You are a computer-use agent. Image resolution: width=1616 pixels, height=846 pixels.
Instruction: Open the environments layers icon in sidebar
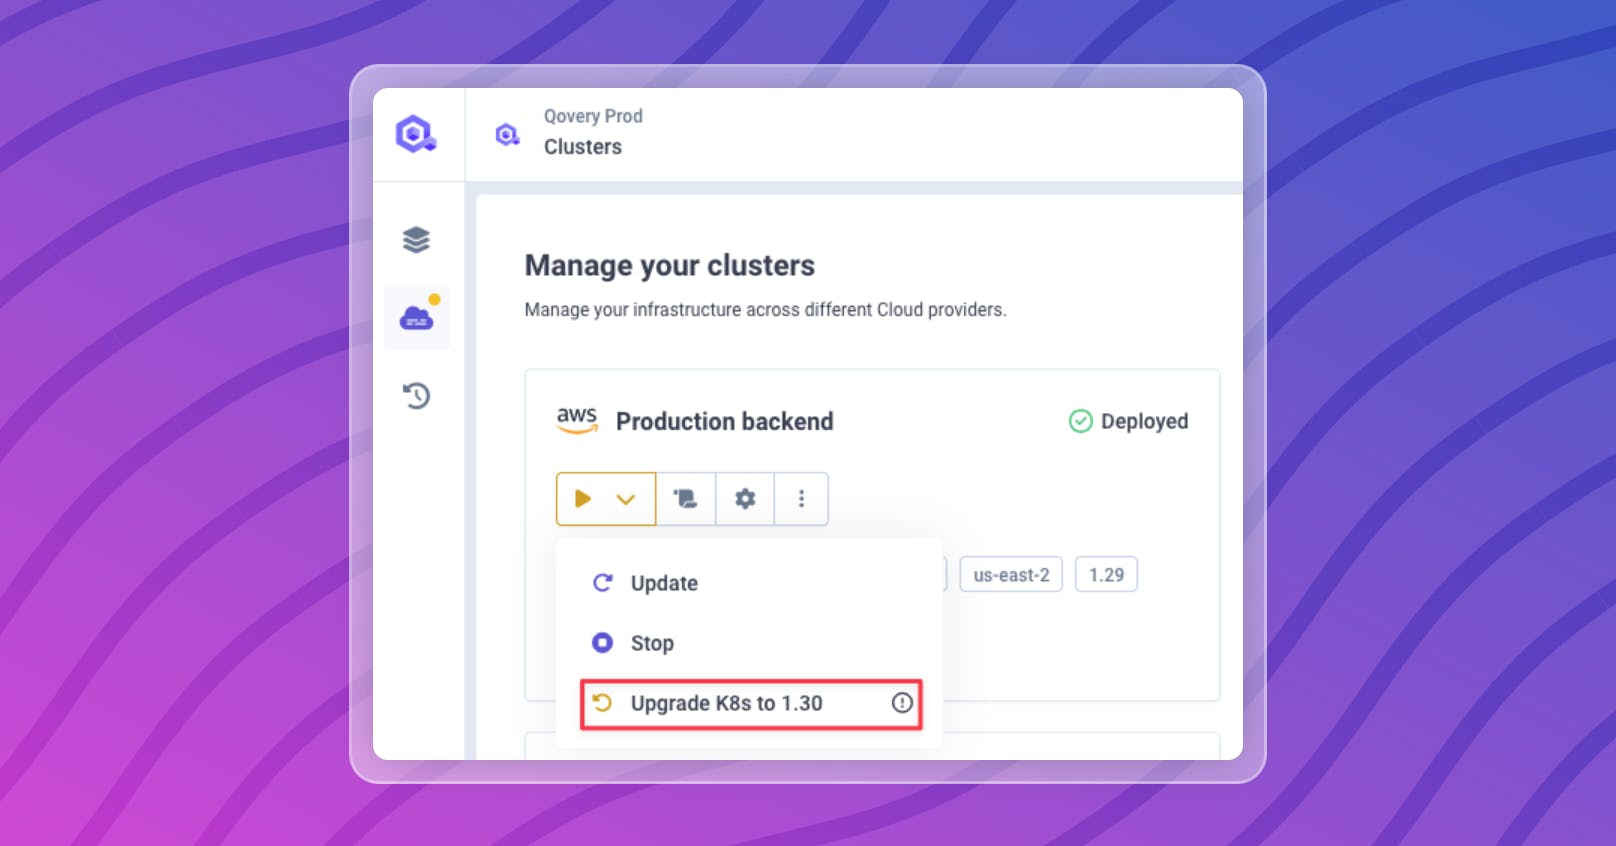416,240
